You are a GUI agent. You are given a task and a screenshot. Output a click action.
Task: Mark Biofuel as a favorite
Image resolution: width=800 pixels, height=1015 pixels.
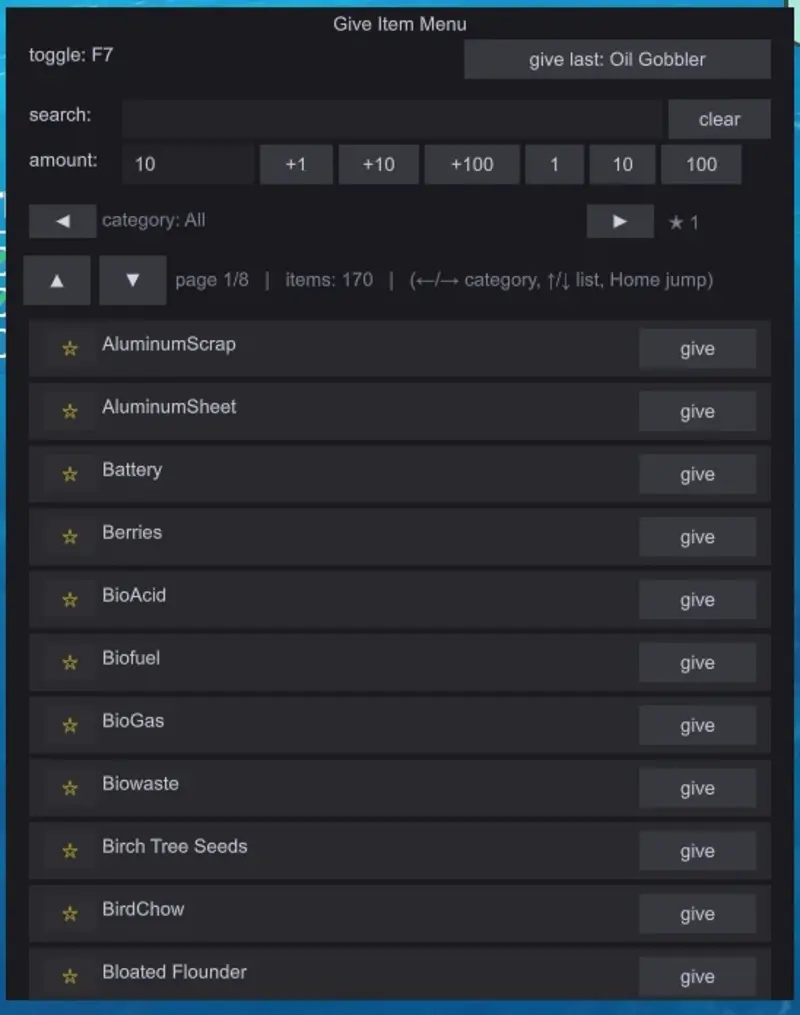point(70,663)
